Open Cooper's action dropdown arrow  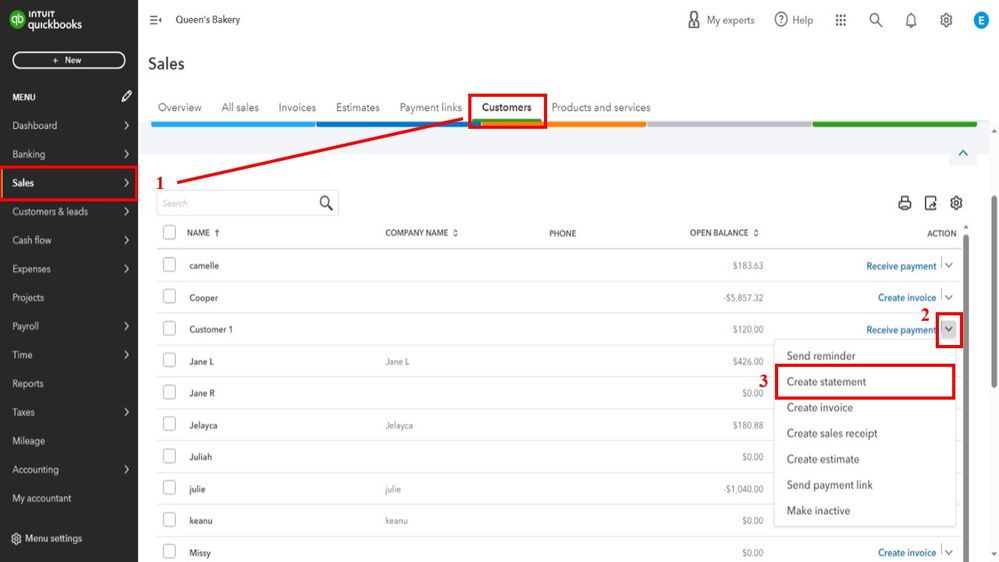tap(949, 297)
